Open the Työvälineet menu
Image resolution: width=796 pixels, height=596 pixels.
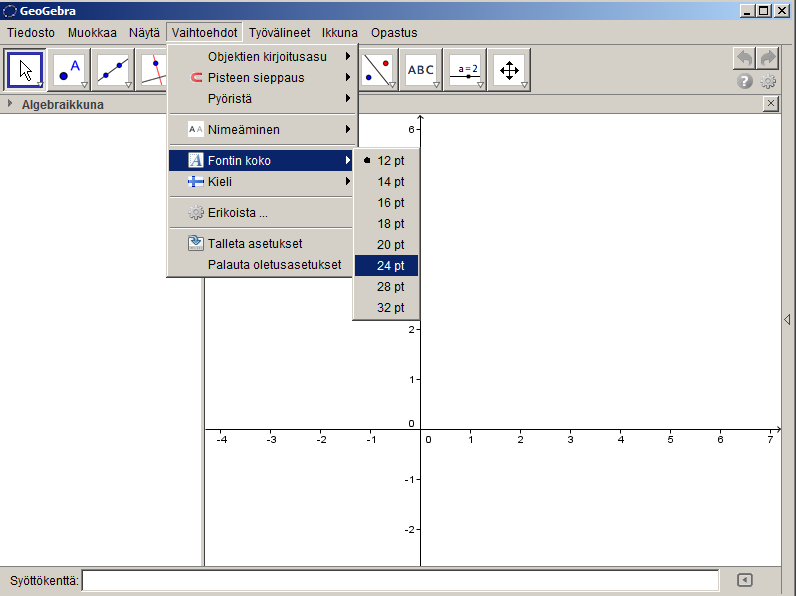click(x=279, y=32)
